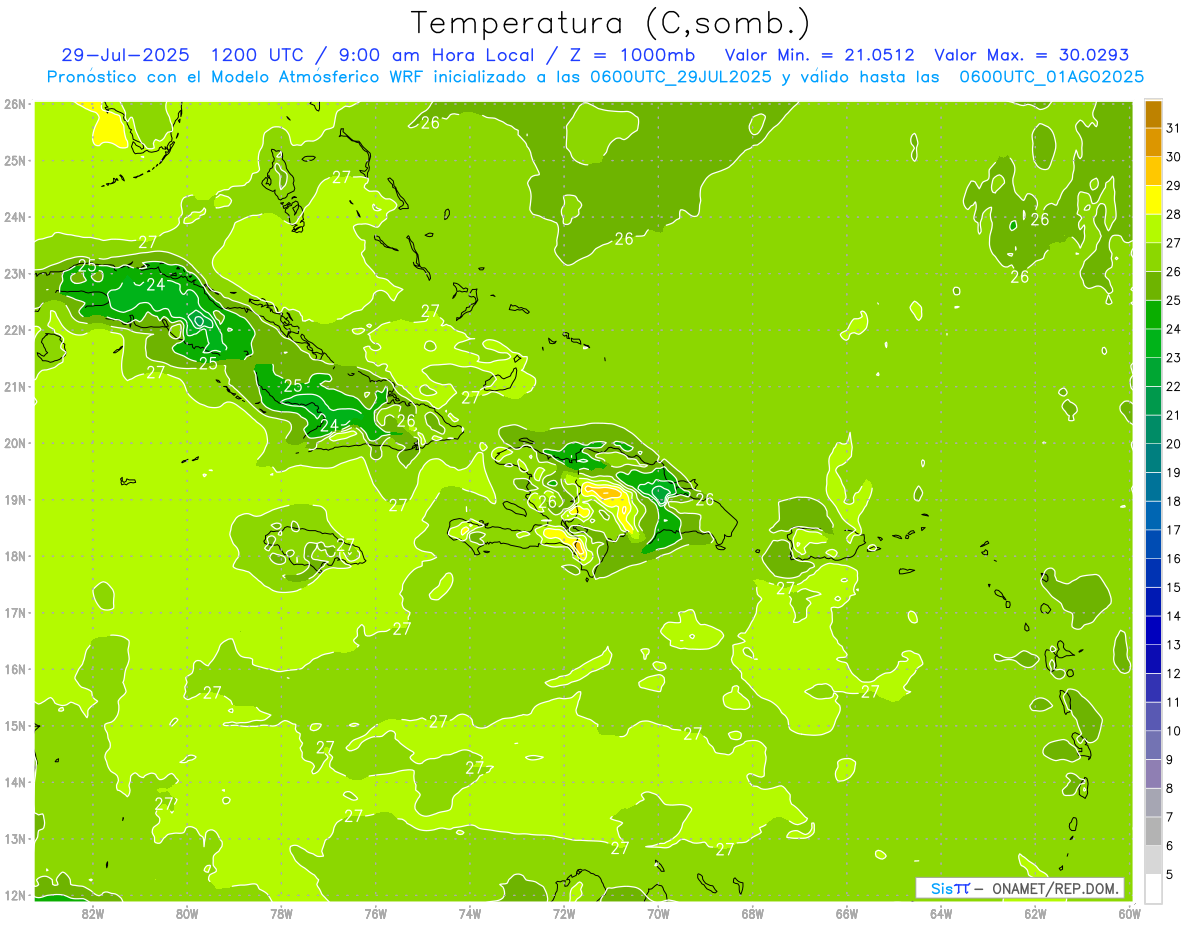
Task: Pick the dark blue legend band between 12 and 13
Action: [x=1153, y=659]
